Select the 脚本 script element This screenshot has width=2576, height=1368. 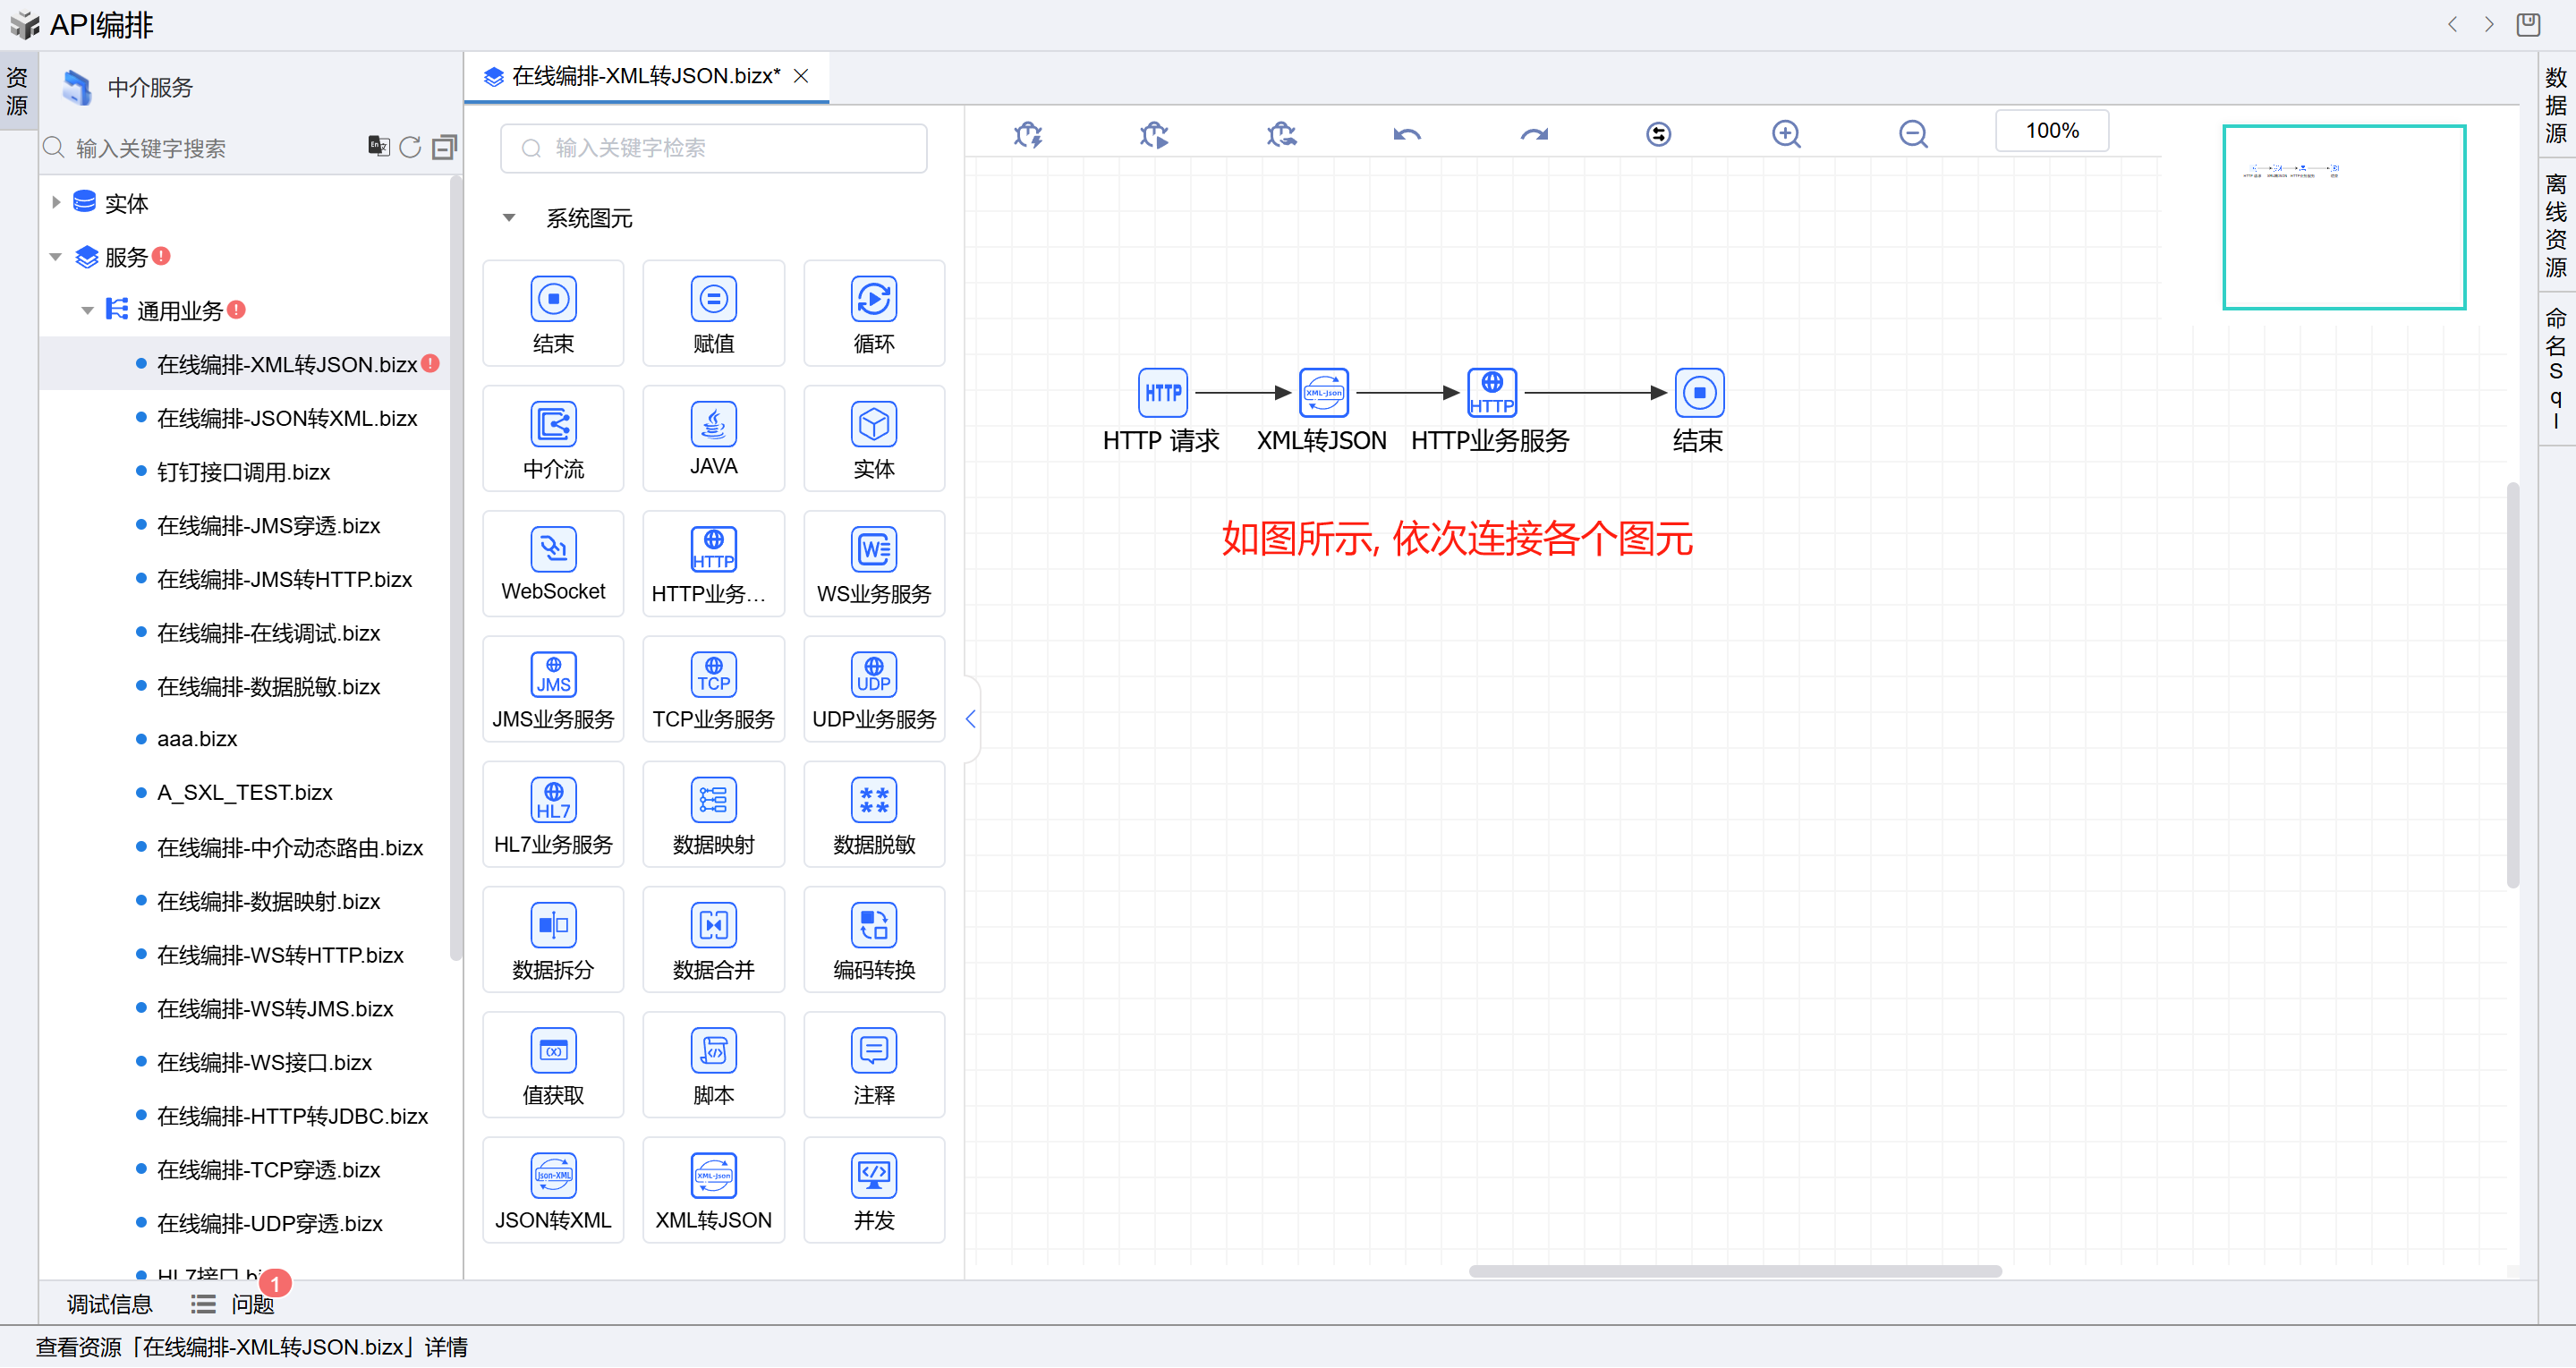pyautogui.click(x=713, y=1065)
